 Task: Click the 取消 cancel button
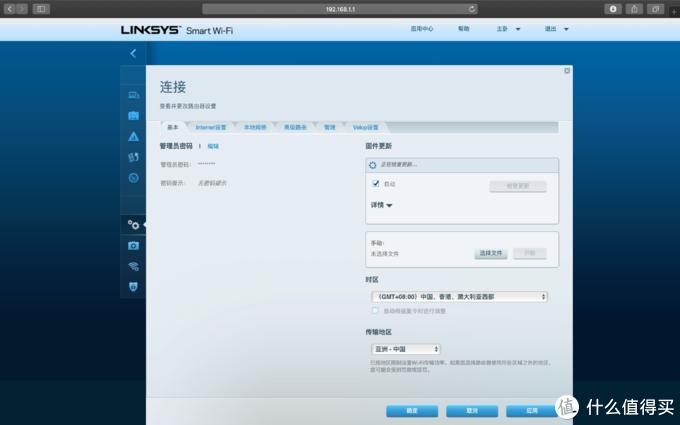[x=472, y=411]
